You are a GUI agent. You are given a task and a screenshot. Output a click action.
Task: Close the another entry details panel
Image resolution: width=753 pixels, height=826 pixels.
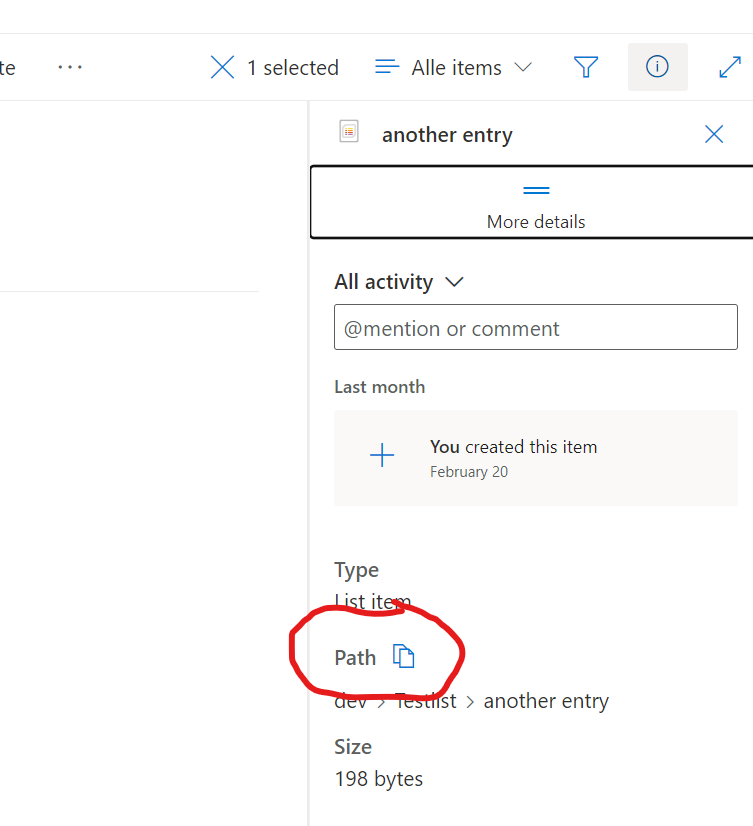pos(714,134)
